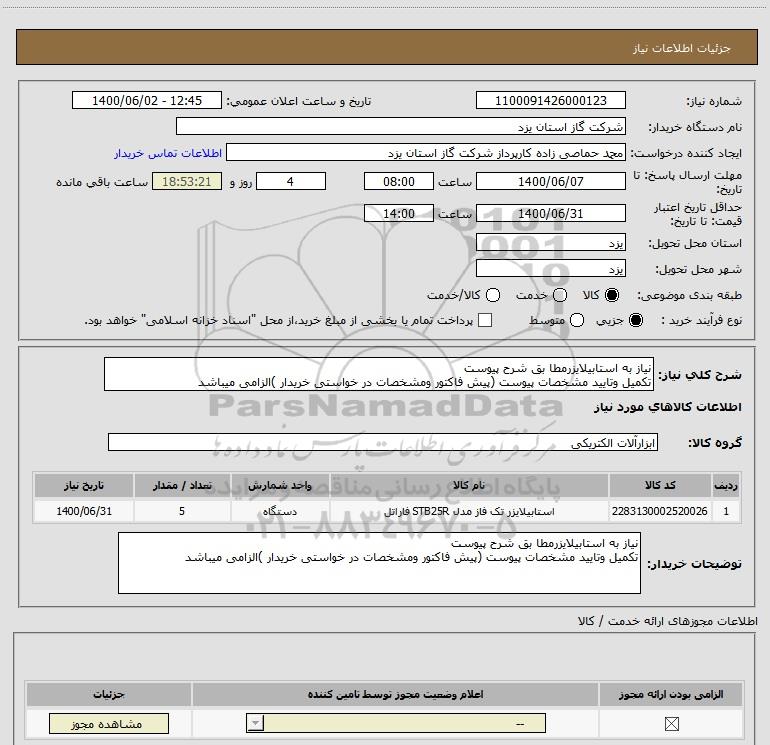Click the شهر محل تحویل field
This screenshot has height=745, width=770.
[550, 268]
